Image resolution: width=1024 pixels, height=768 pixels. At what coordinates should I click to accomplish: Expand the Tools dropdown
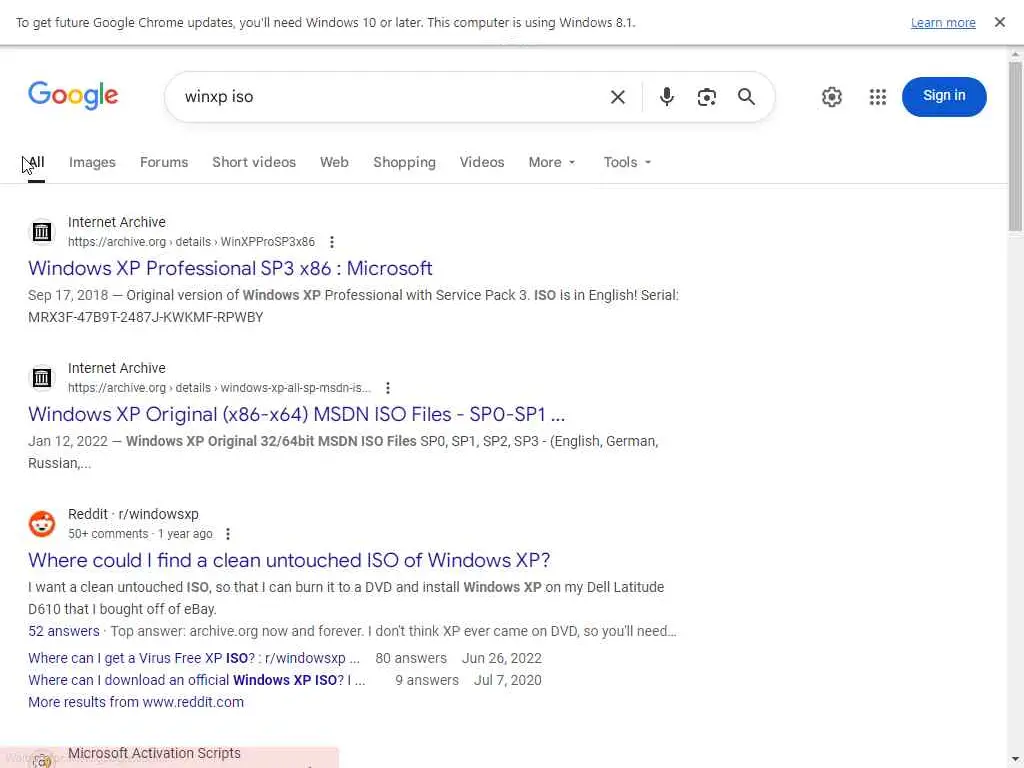tap(627, 162)
